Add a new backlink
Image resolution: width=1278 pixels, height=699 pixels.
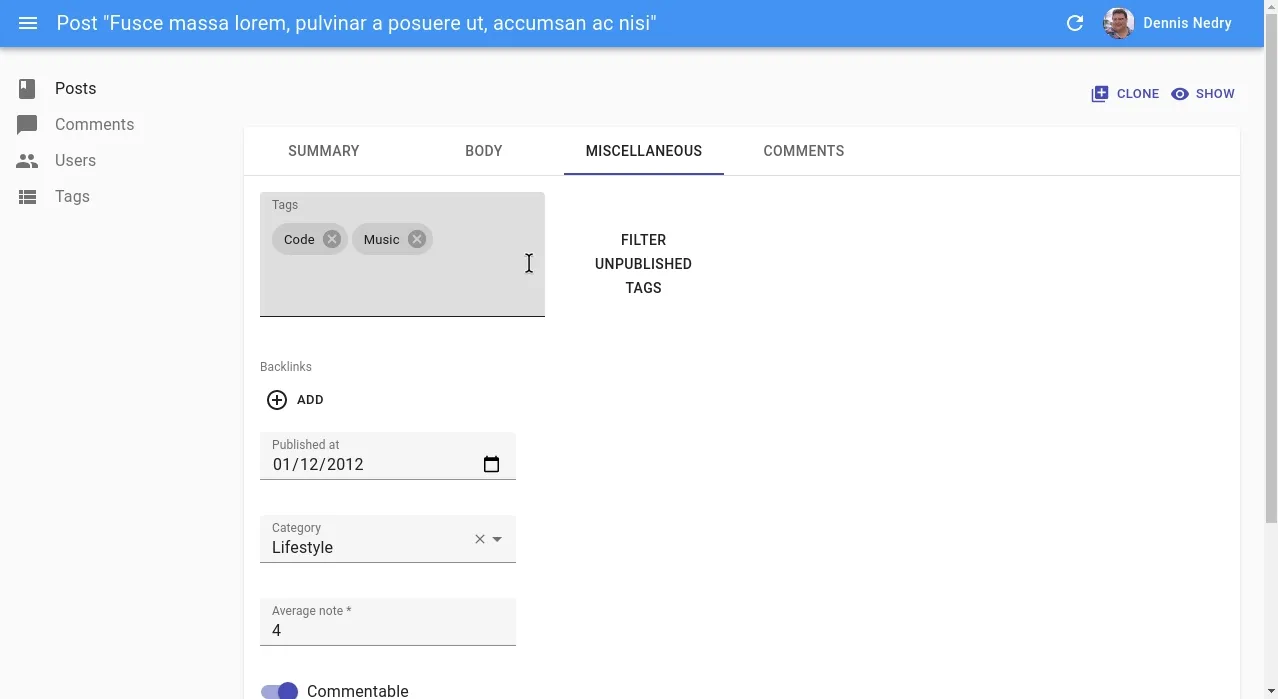(294, 399)
